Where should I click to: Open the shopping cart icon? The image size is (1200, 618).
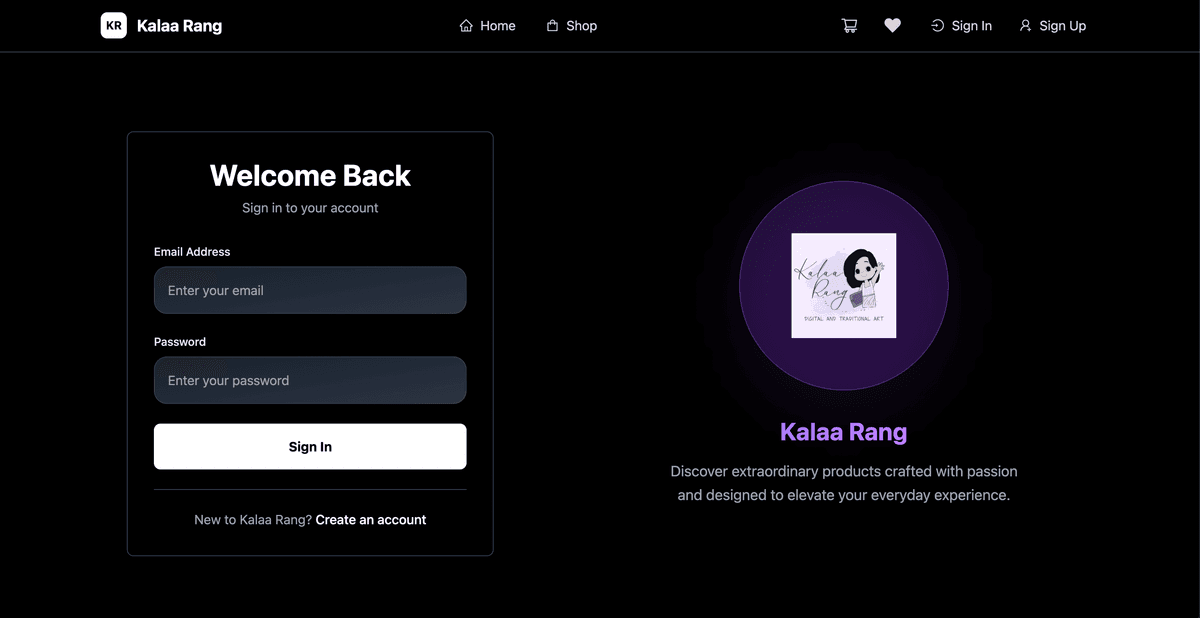(x=849, y=26)
